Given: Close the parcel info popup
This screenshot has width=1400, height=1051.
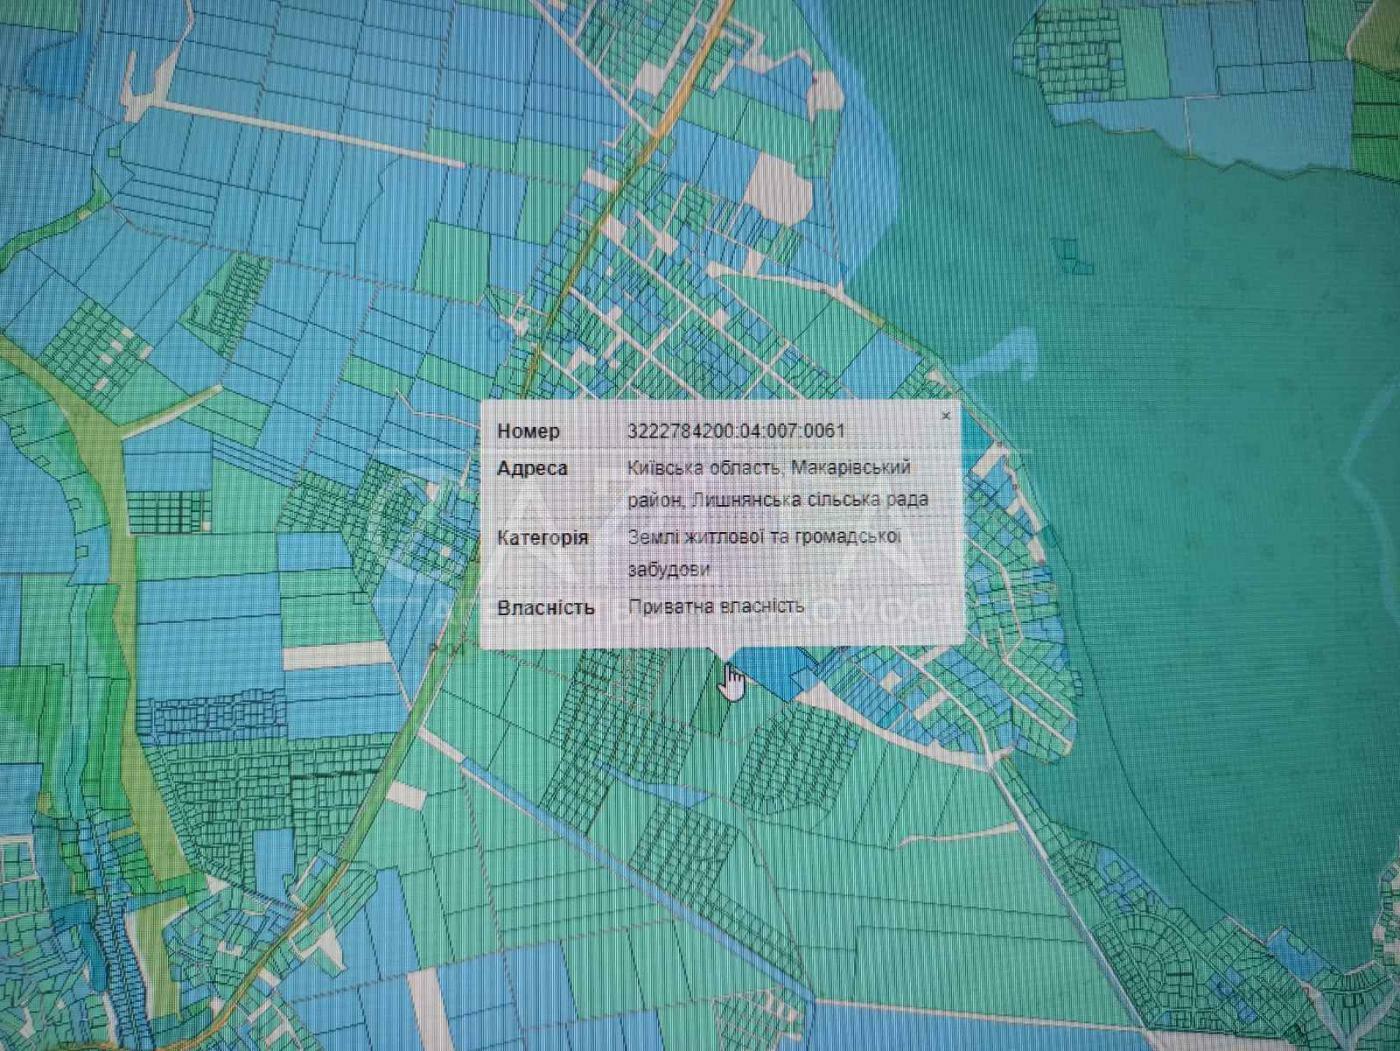Looking at the screenshot, I should [x=946, y=416].
